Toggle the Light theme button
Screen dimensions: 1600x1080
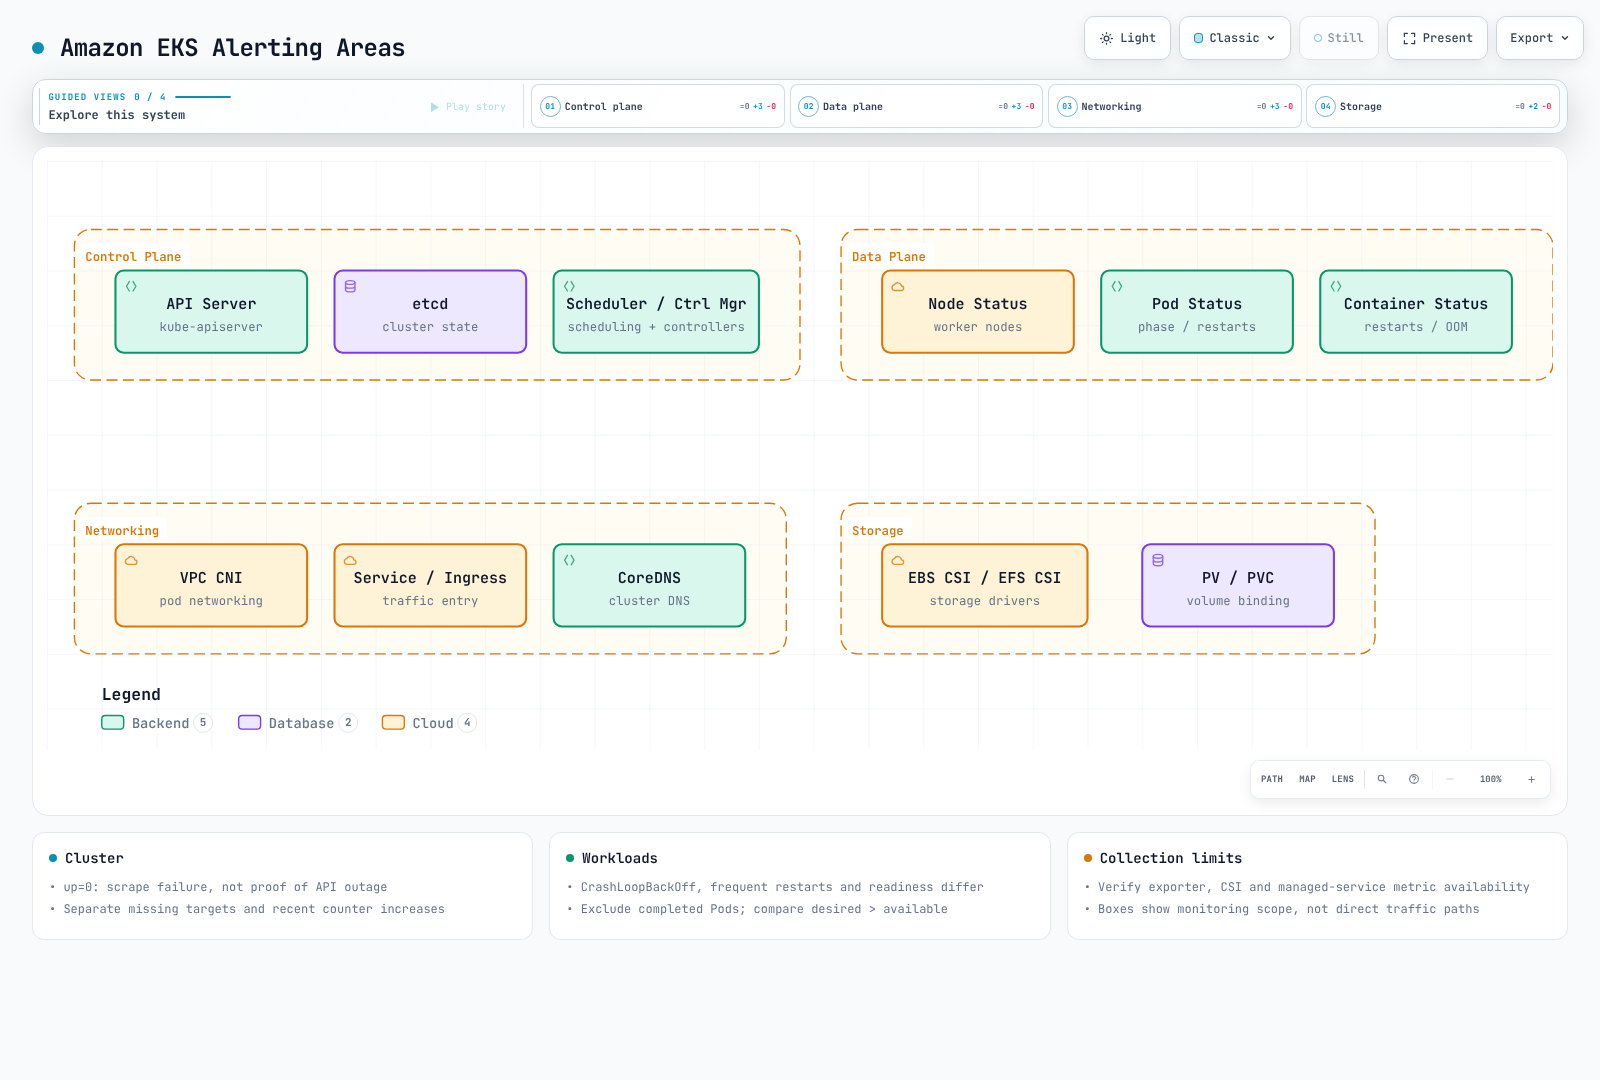point(1127,38)
